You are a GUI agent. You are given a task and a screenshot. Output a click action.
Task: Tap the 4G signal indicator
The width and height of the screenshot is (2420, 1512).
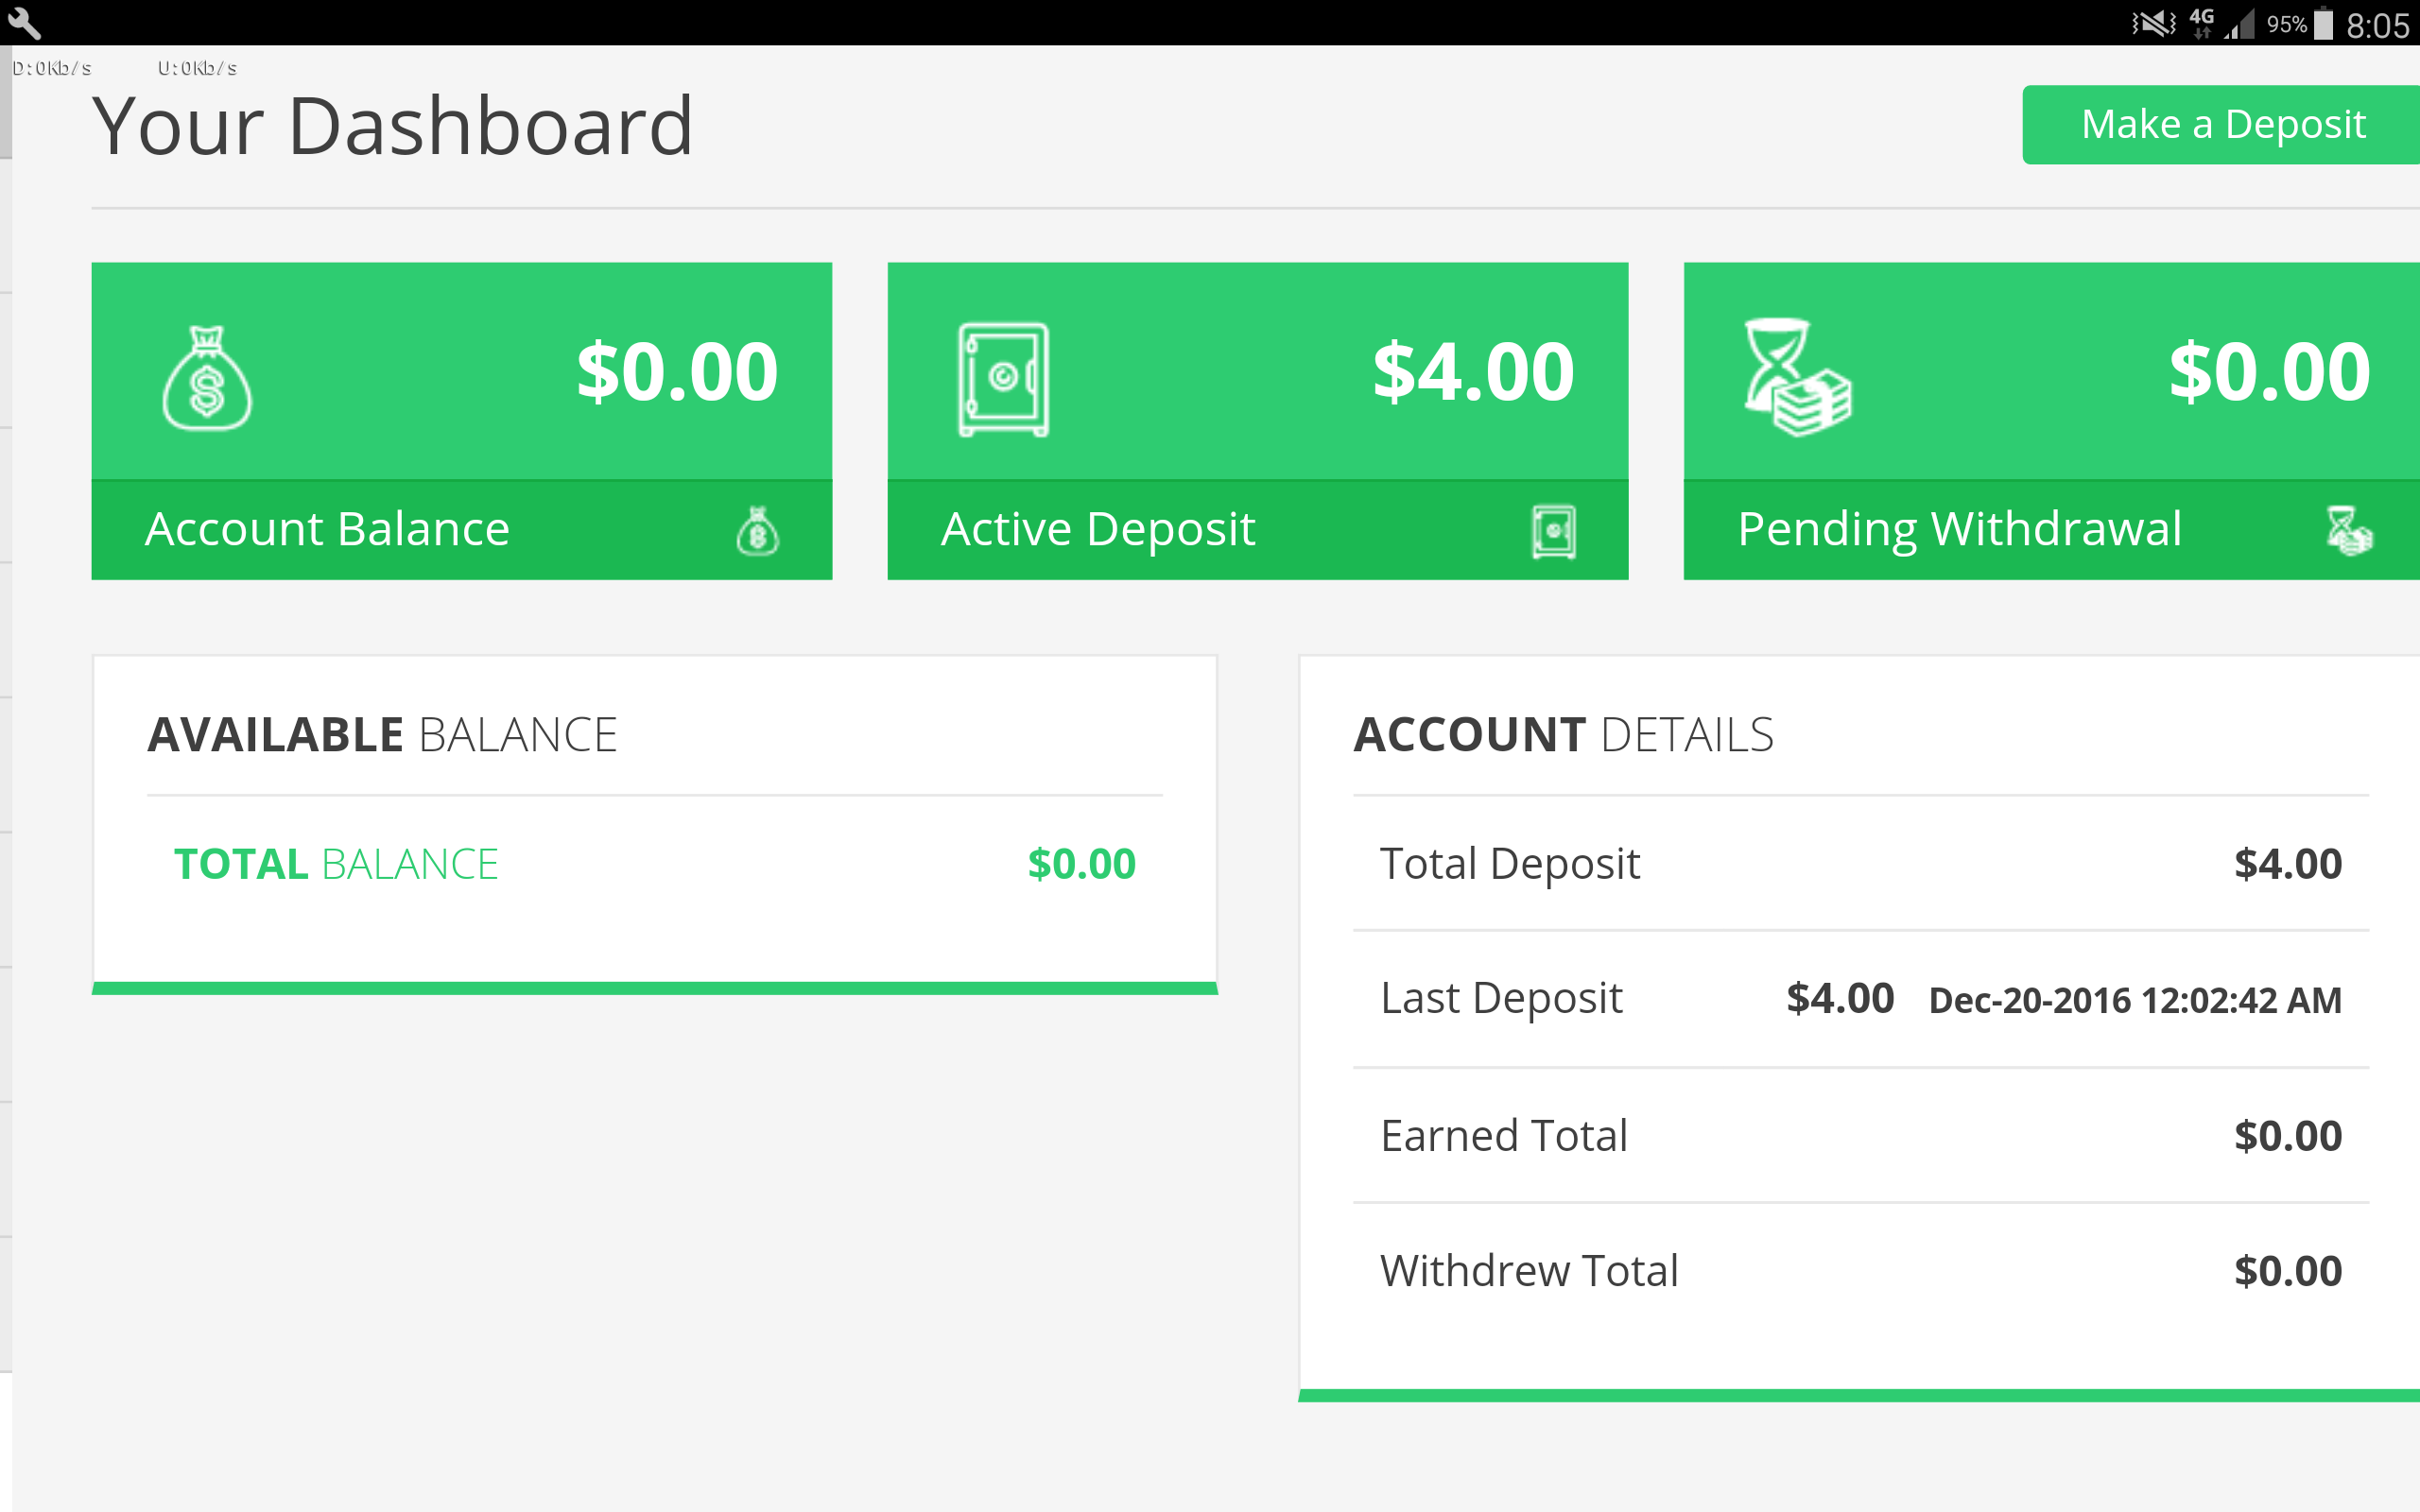pyautogui.click(x=2202, y=22)
